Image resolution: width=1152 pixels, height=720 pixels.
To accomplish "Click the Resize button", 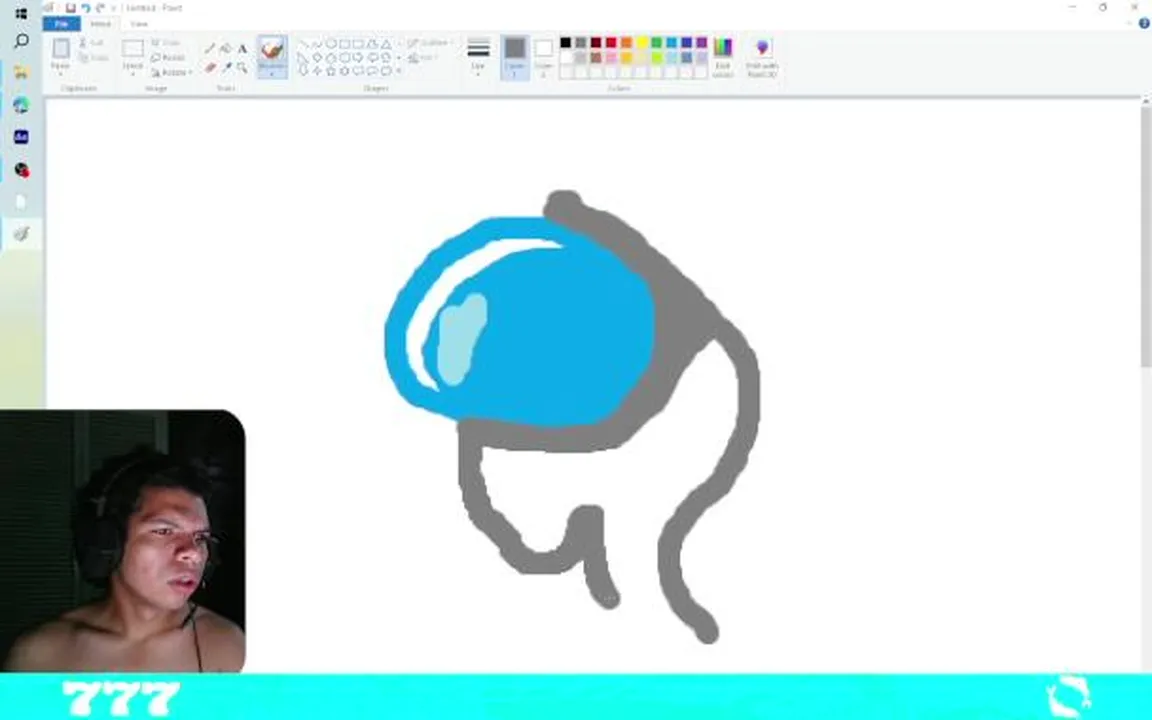I will 168,57.
